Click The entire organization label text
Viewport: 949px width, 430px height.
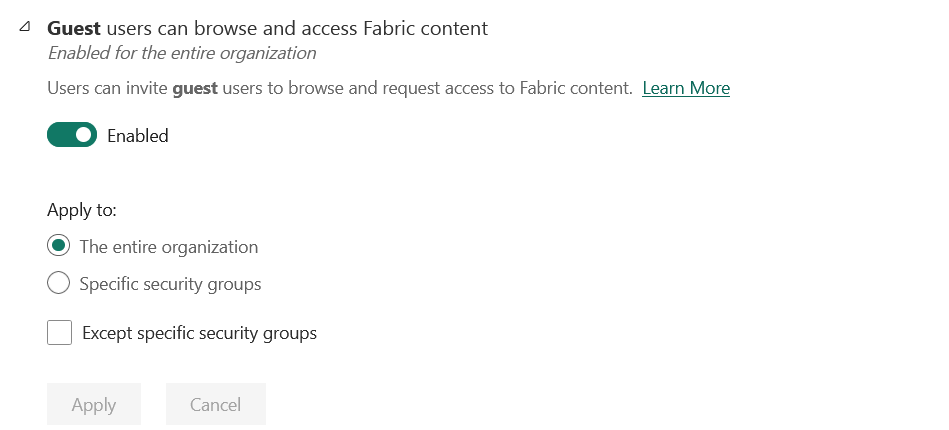169,247
